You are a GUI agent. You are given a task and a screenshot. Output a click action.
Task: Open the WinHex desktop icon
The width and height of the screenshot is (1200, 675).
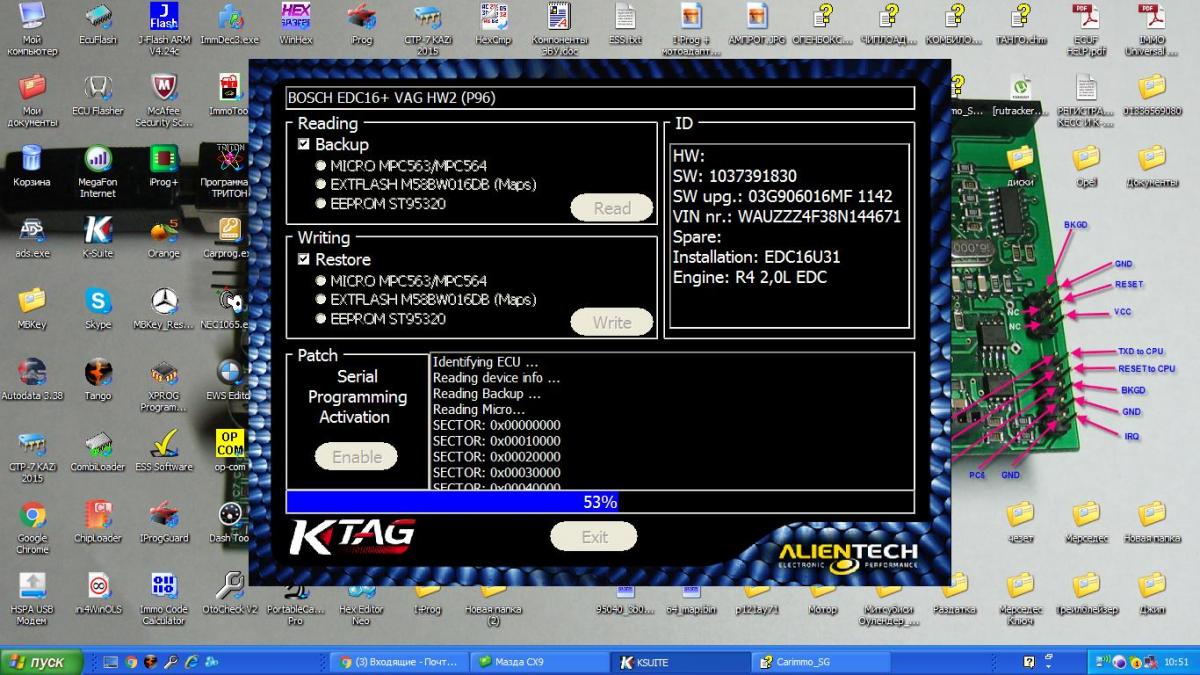click(295, 18)
